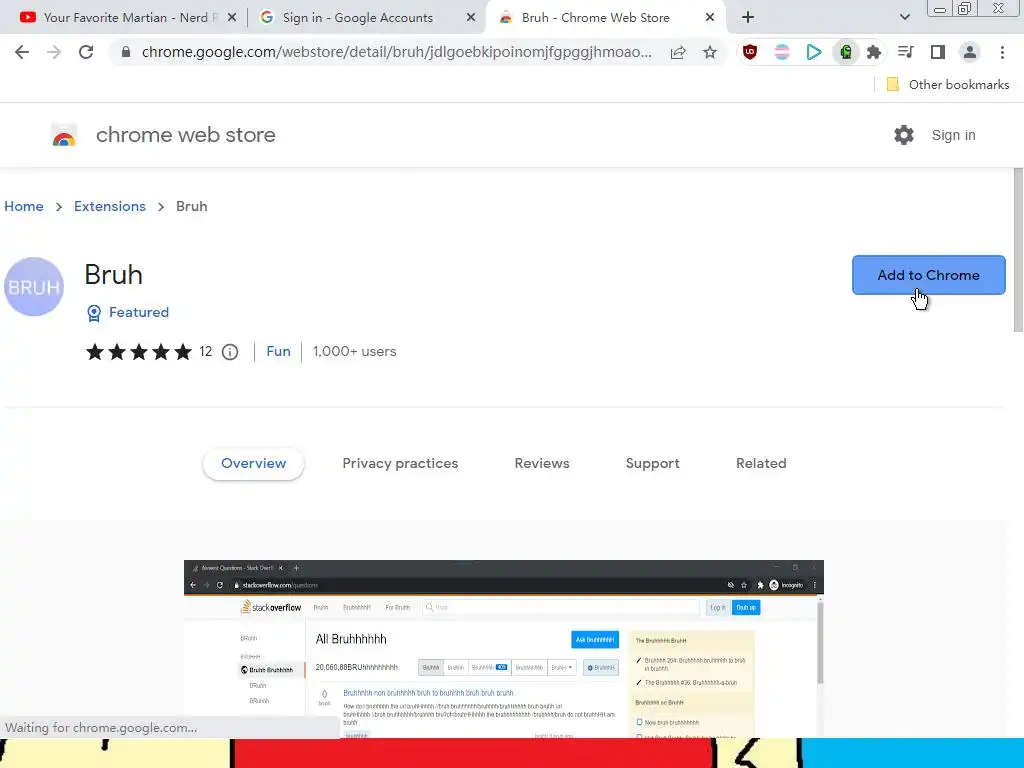Screen dimensions: 1024x768
Task: Reload the page with the refresh icon
Action: pyautogui.click(x=86, y=52)
